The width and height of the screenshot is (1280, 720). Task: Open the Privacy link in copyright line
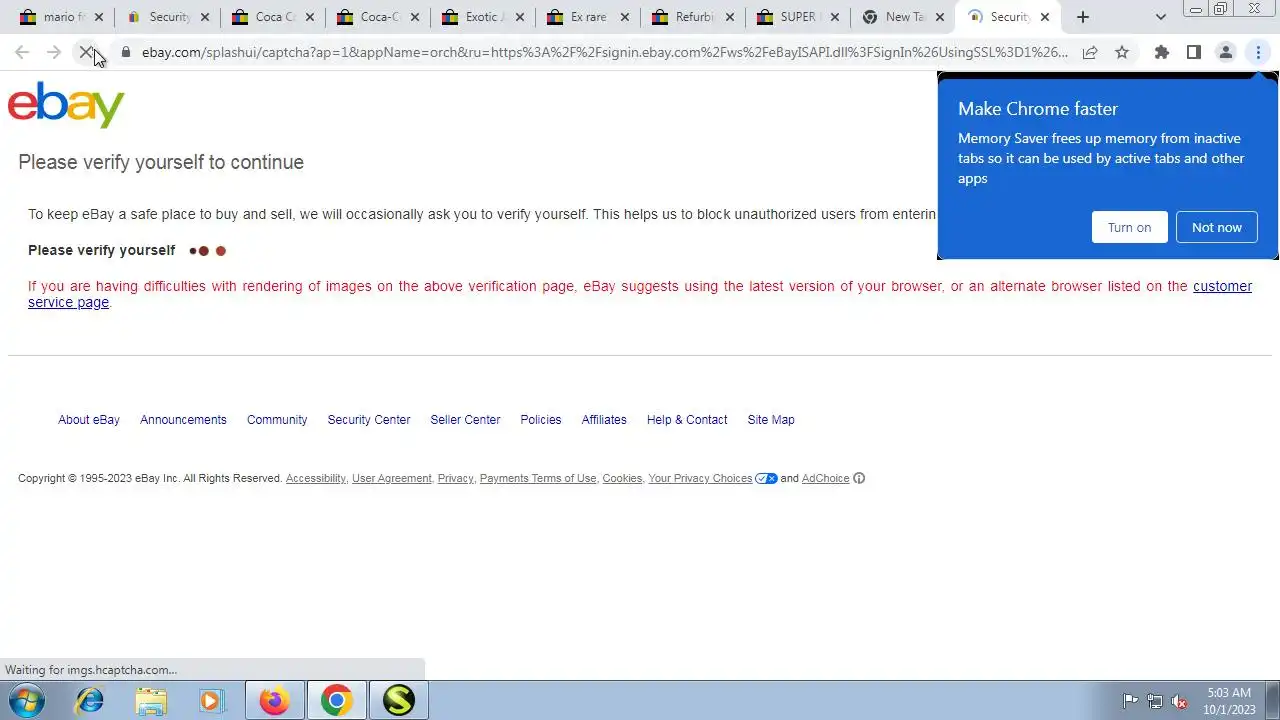pyautogui.click(x=455, y=479)
